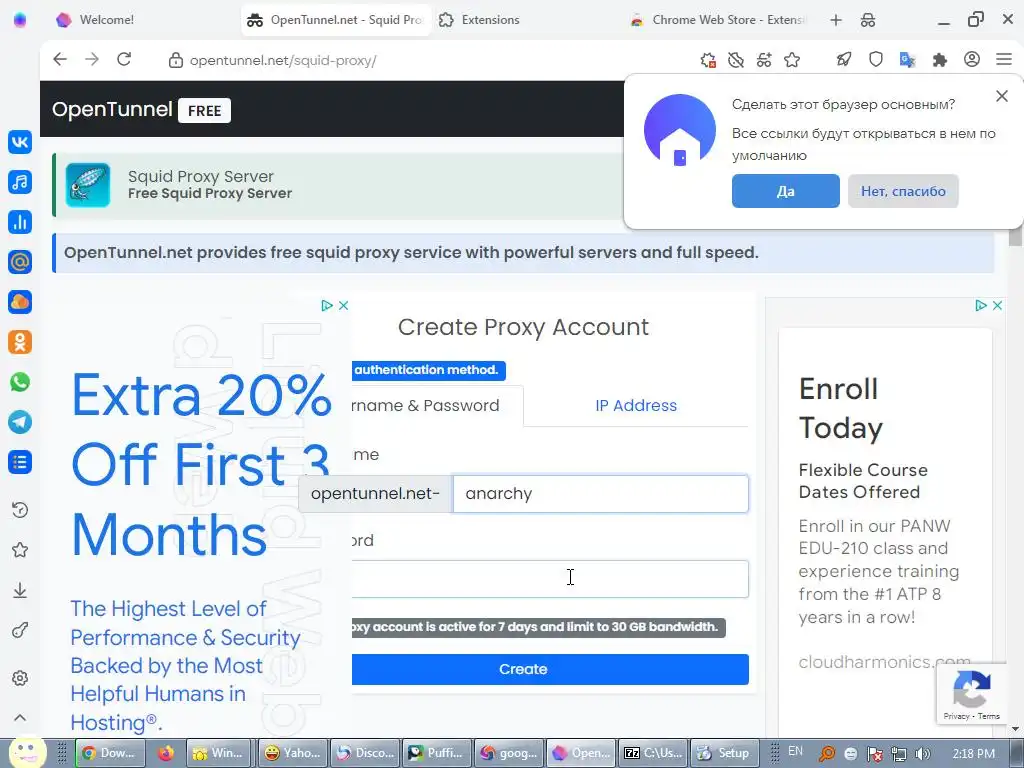
Task: Open the Telegram sidebar shortcut
Action: click(x=20, y=422)
